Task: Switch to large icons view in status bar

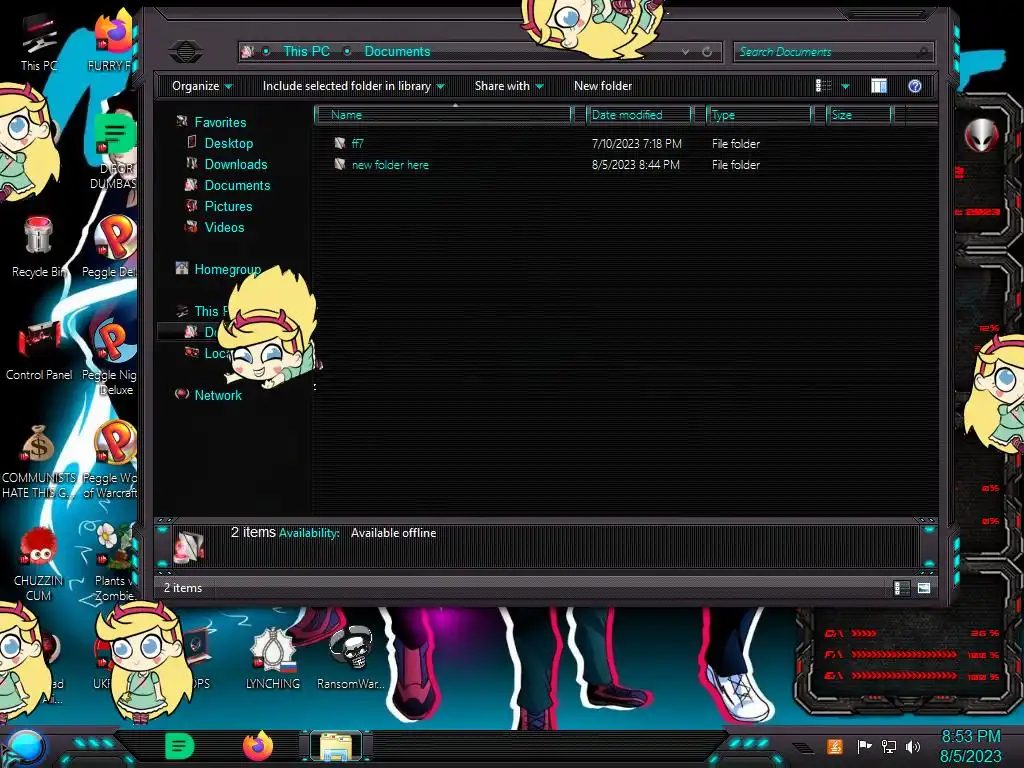Action: tap(924, 588)
